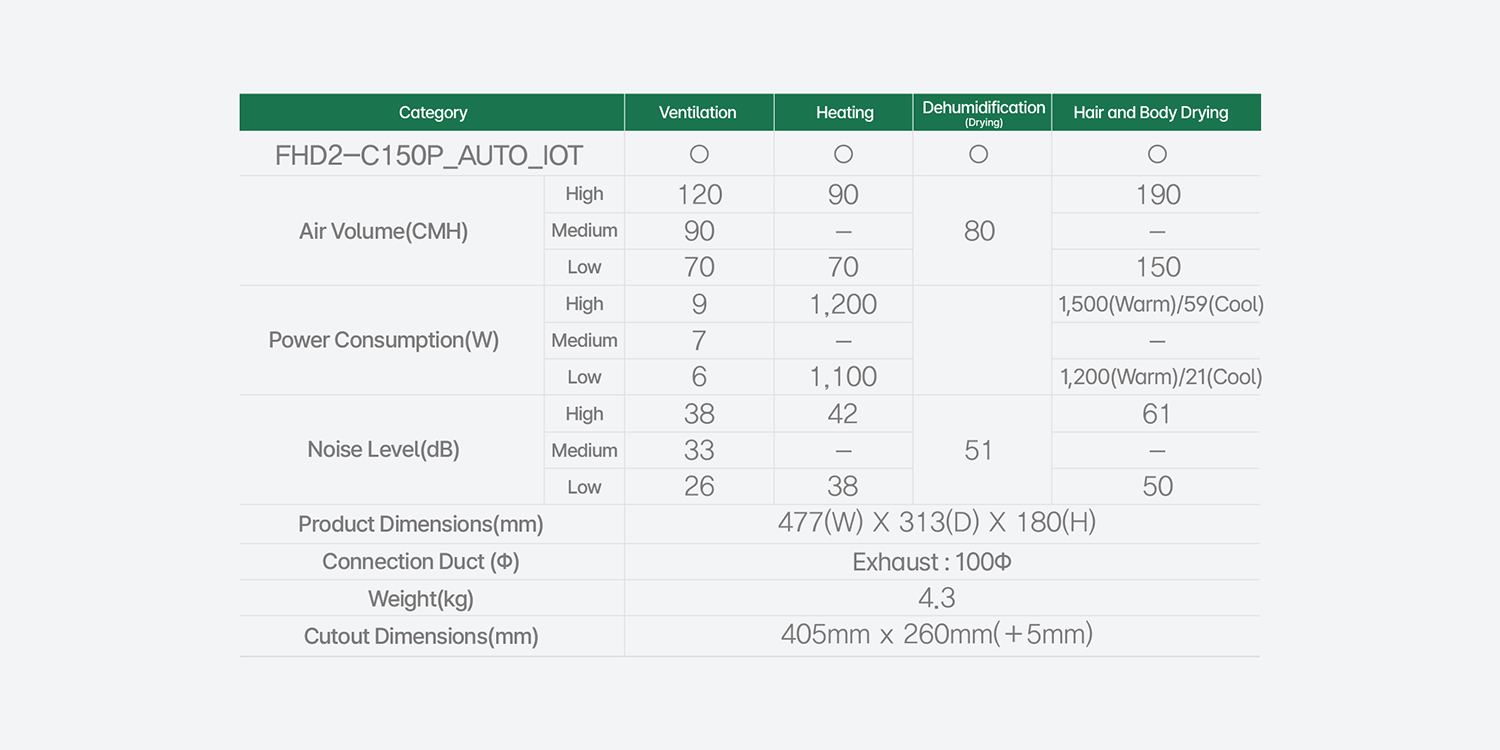Select the 1,200(Warm)/21(Cool) power cell
The image size is (1500, 750).
1160,377
